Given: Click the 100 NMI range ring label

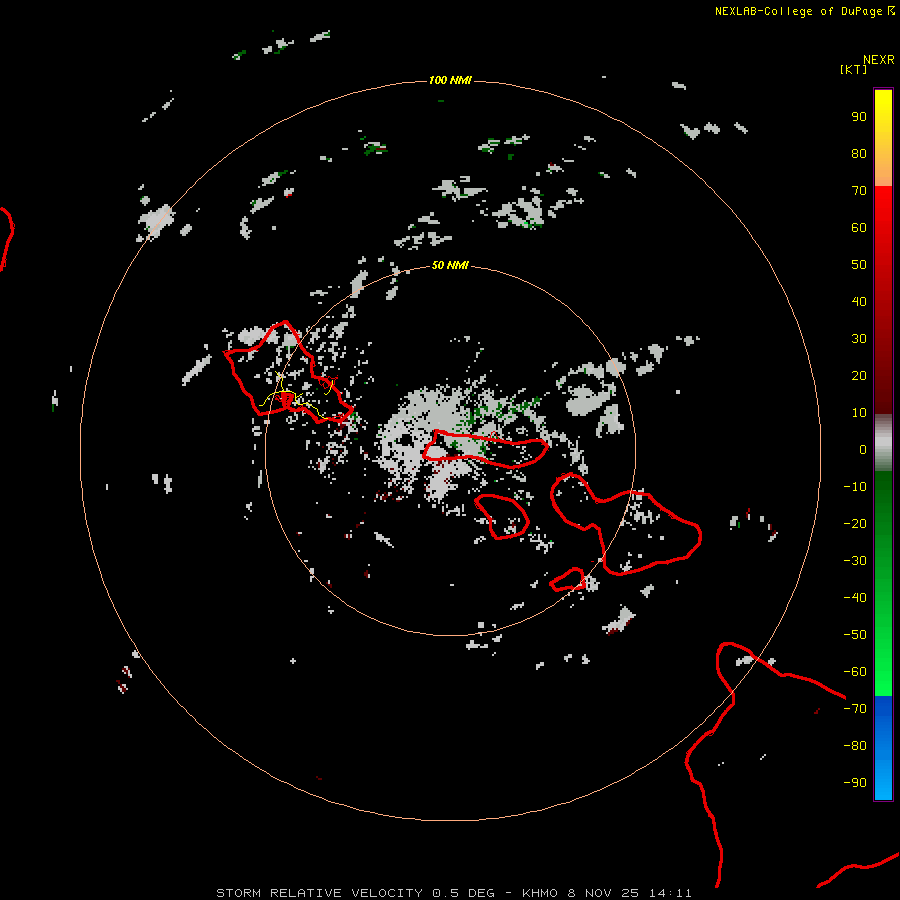Looking at the screenshot, I should [x=450, y=80].
